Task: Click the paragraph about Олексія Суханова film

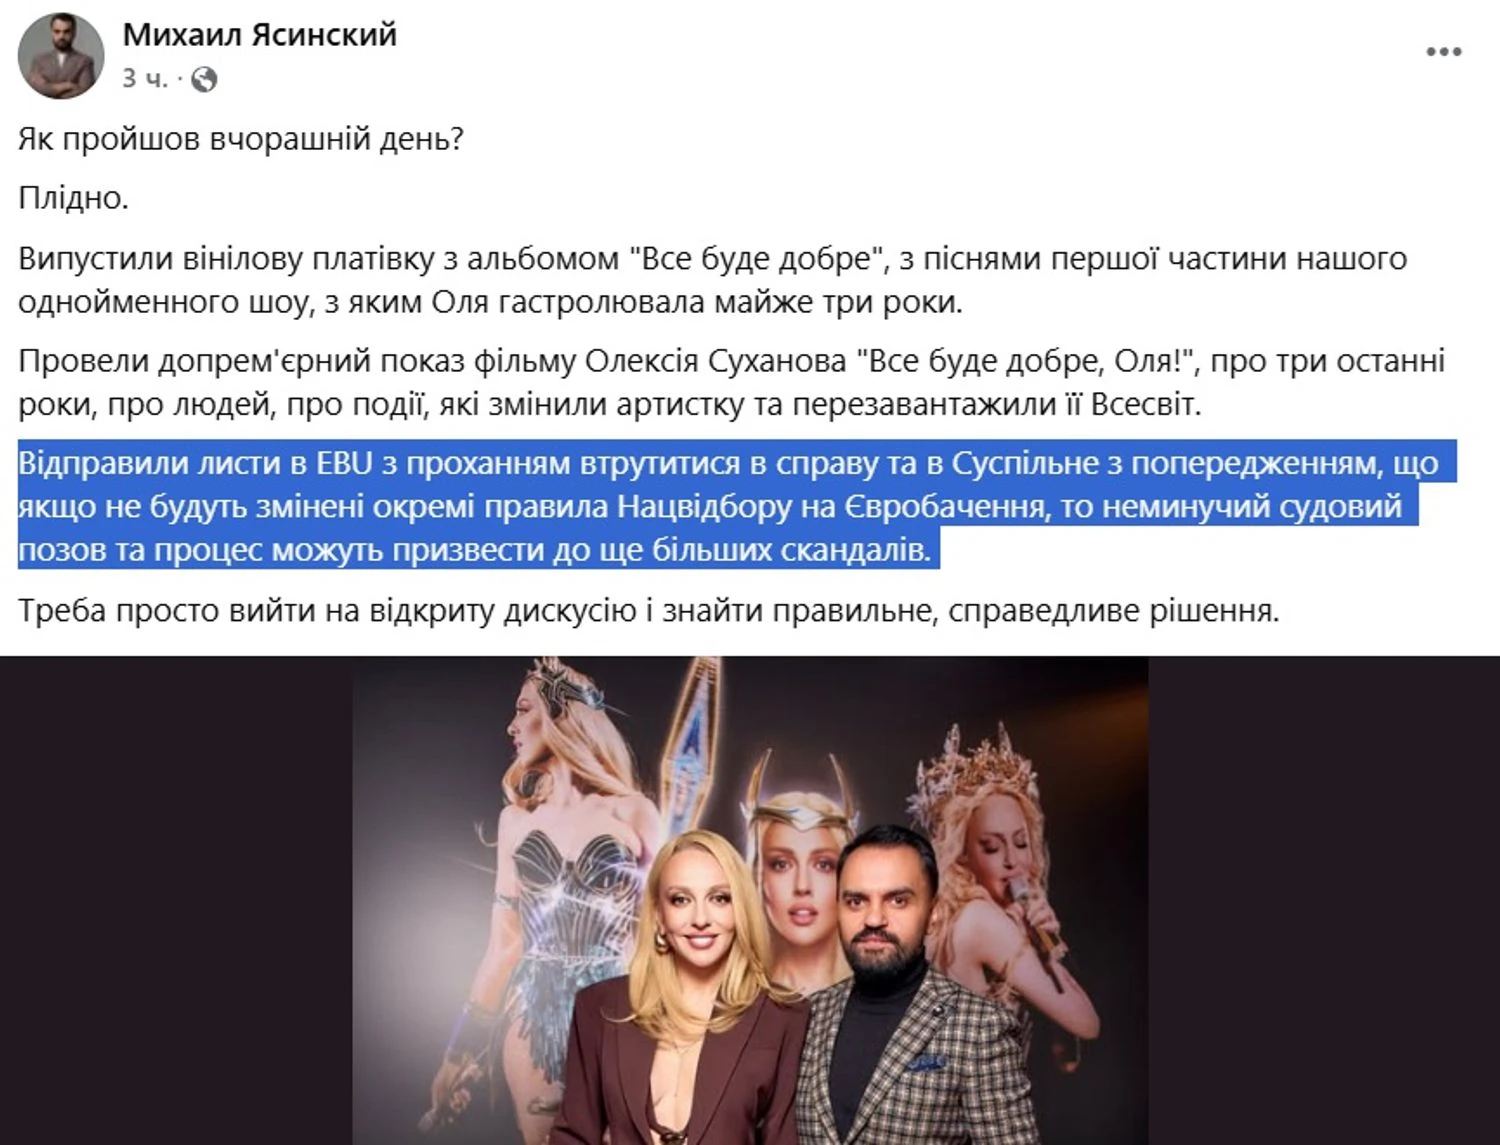Action: coord(731,383)
